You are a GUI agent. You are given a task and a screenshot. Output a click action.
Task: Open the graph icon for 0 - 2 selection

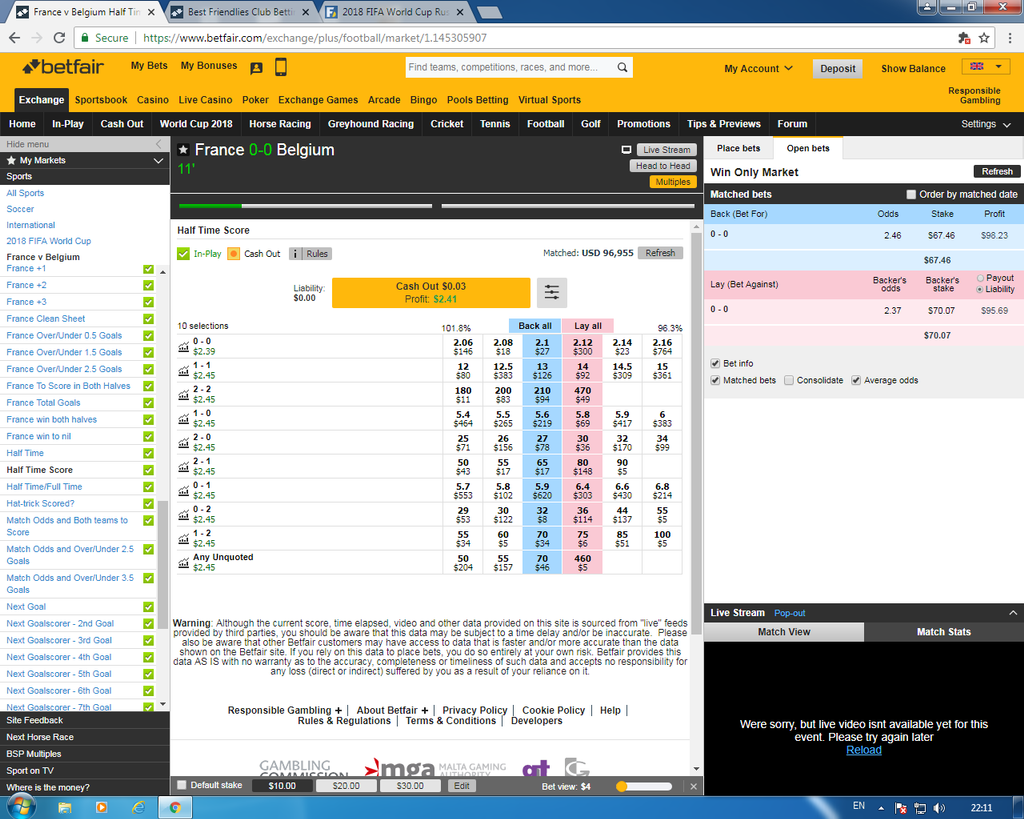(184, 515)
